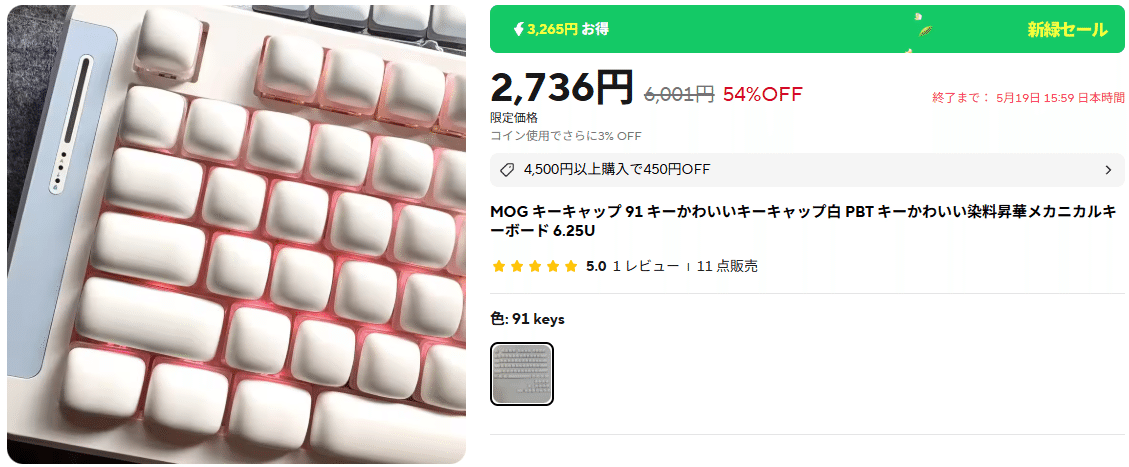Viewport: 1129px width, 467px height.
Task: Click the 5.0 rating score
Action: pos(595,266)
